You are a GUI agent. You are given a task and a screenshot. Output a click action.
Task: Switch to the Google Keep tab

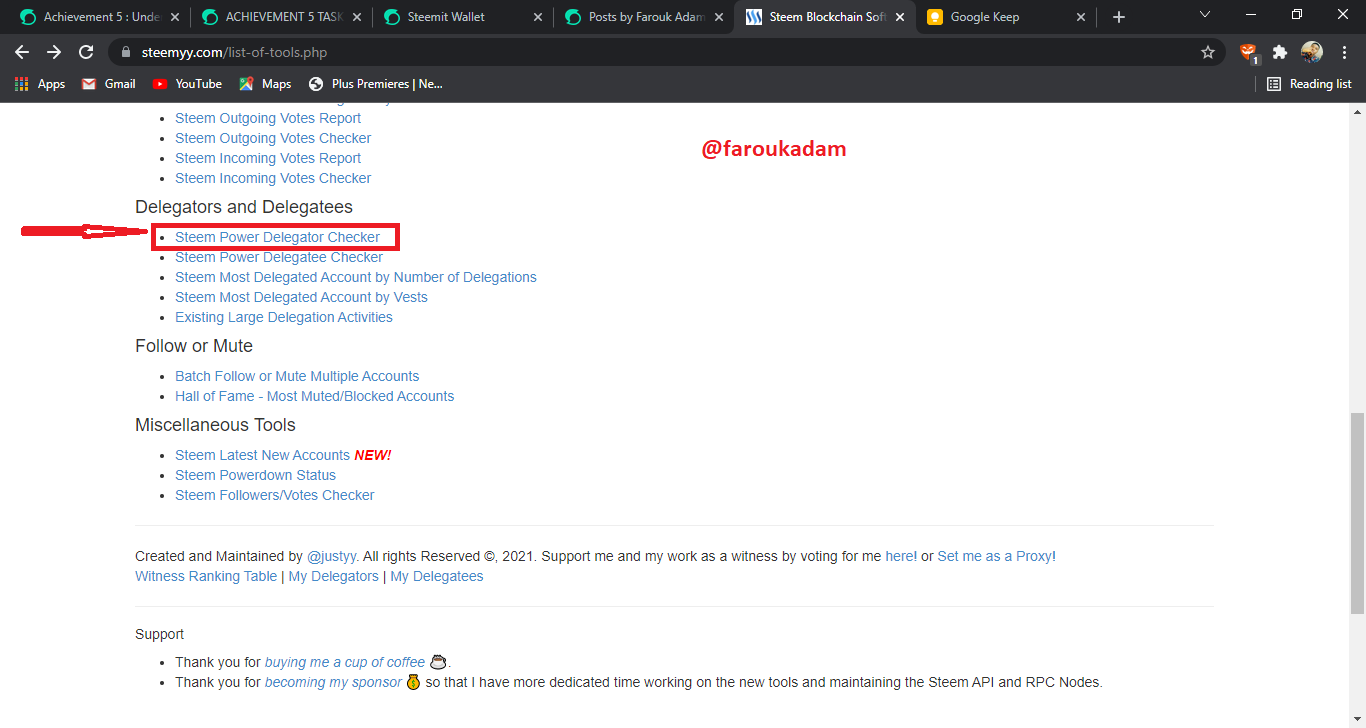pyautogui.click(x=1006, y=17)
